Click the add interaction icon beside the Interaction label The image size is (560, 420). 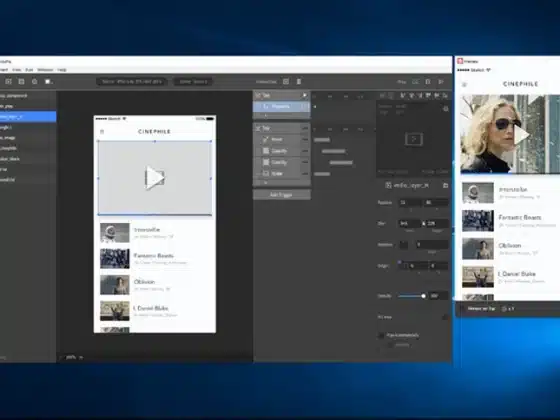(286, 82)
